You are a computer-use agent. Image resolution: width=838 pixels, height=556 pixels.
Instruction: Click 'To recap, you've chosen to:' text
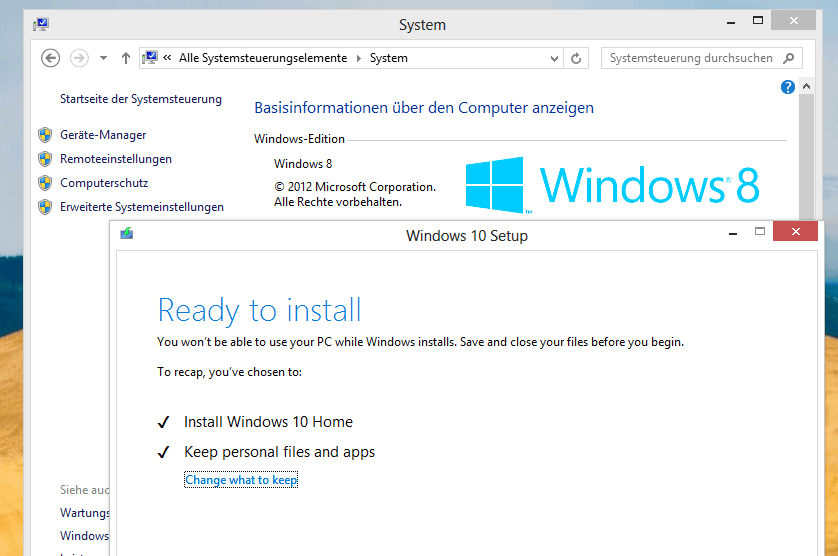229,372
